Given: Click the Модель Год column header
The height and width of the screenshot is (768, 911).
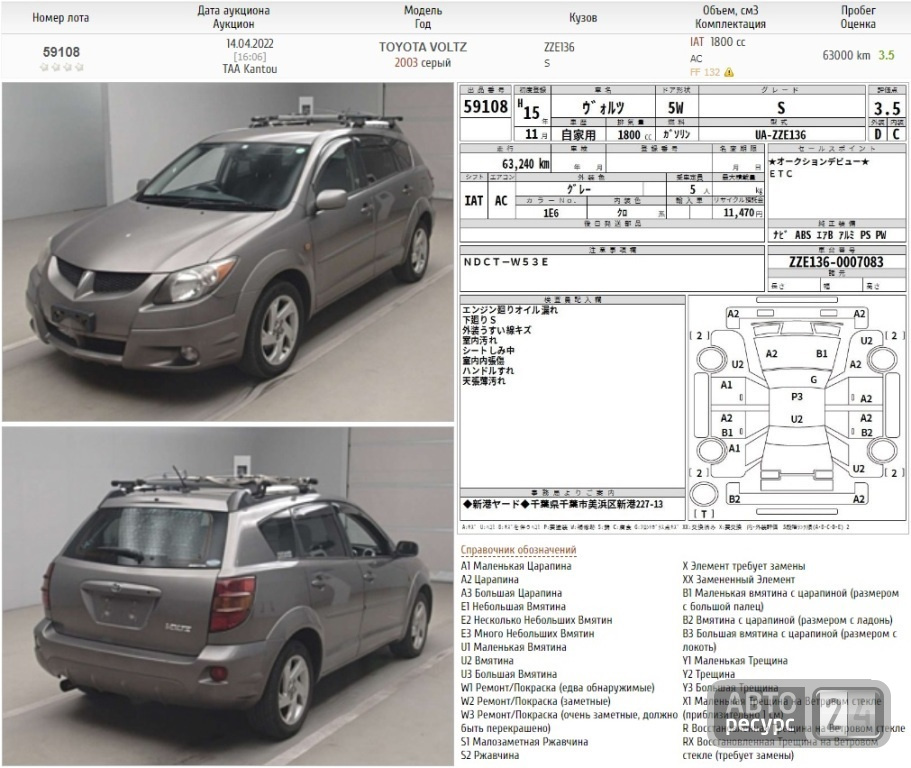Looking at the screenshot, I should [x=423, y=17].
